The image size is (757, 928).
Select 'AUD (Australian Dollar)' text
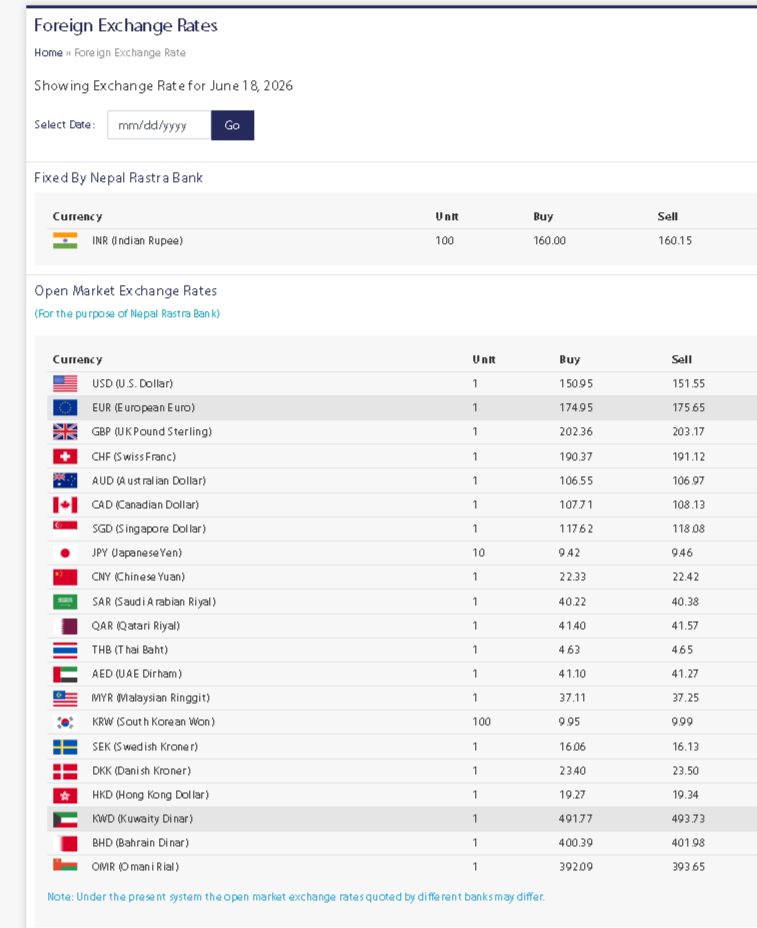click(x=149, y=481)
